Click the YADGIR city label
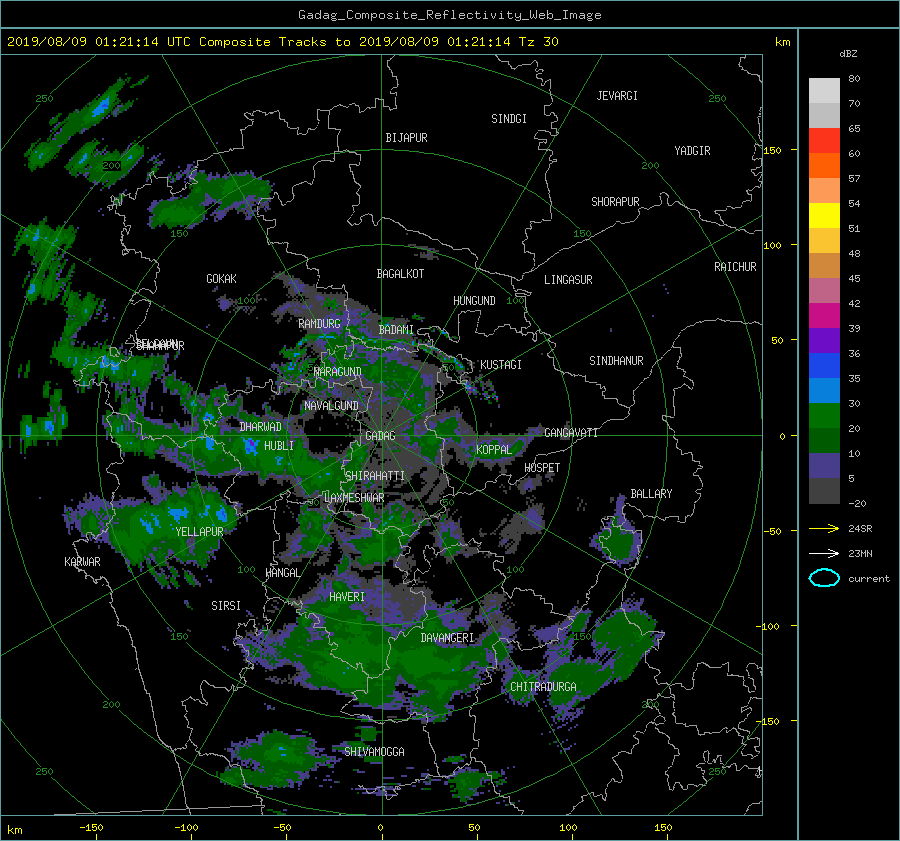Image resolution: width=900 pixels, height=841 pixels. point(692,150)
